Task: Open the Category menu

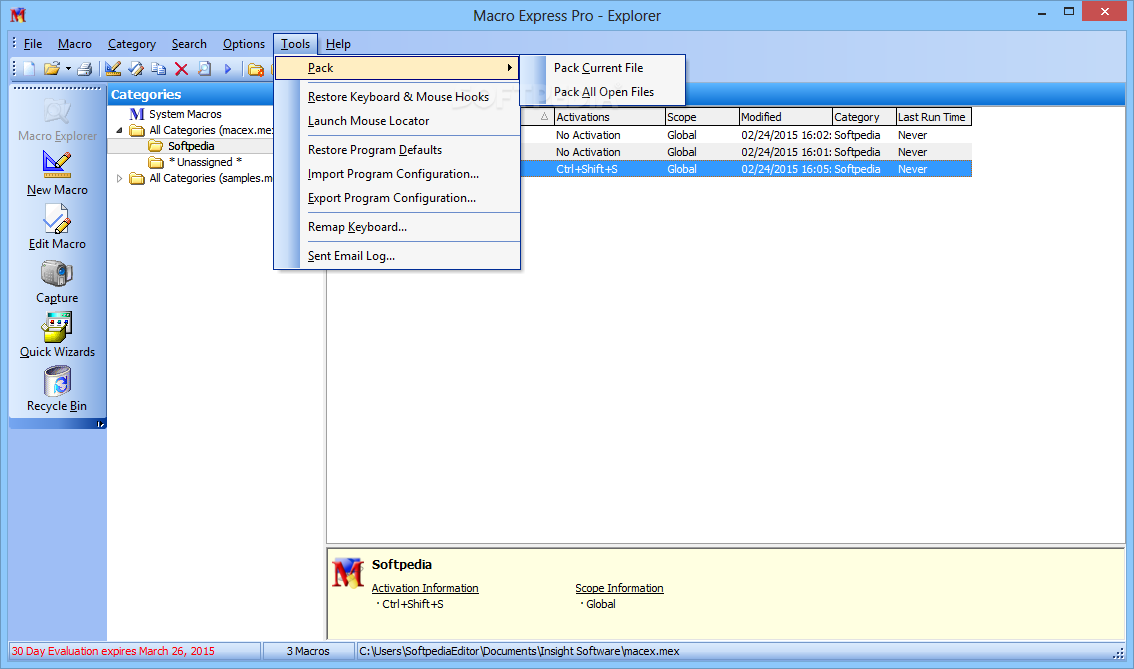Action: (132, 44)
